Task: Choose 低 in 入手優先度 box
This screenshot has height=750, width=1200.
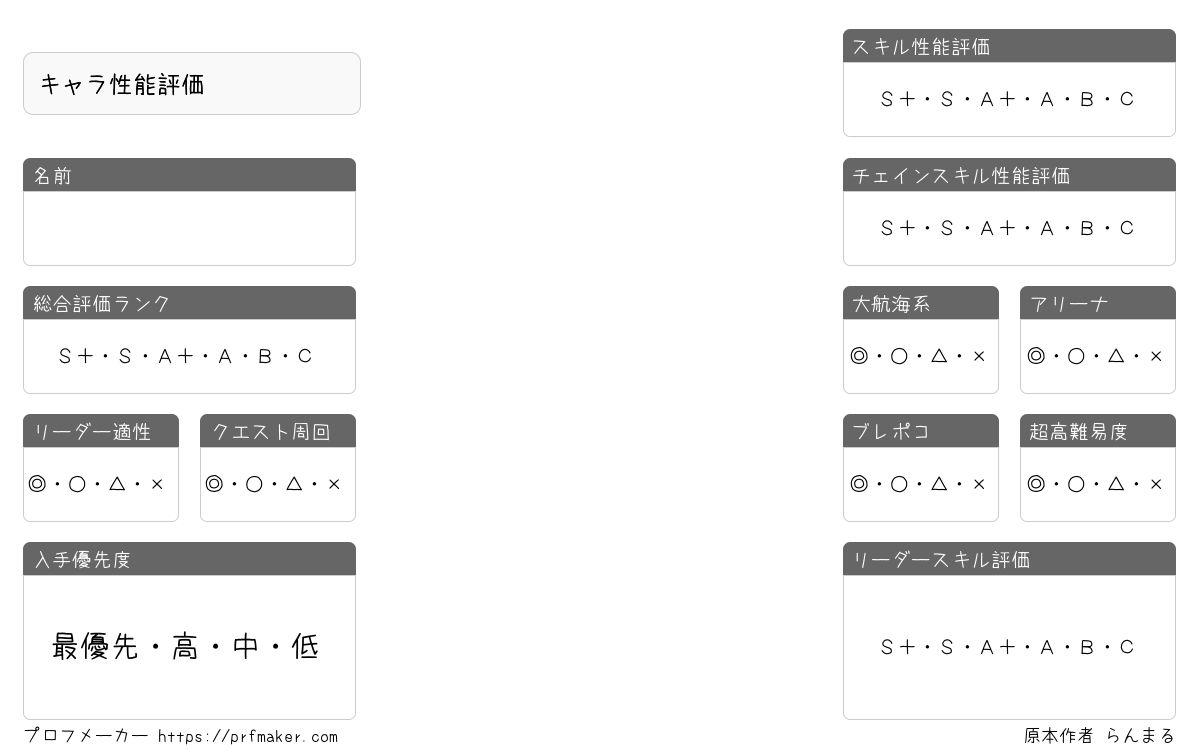Action: tap(305, 647)
